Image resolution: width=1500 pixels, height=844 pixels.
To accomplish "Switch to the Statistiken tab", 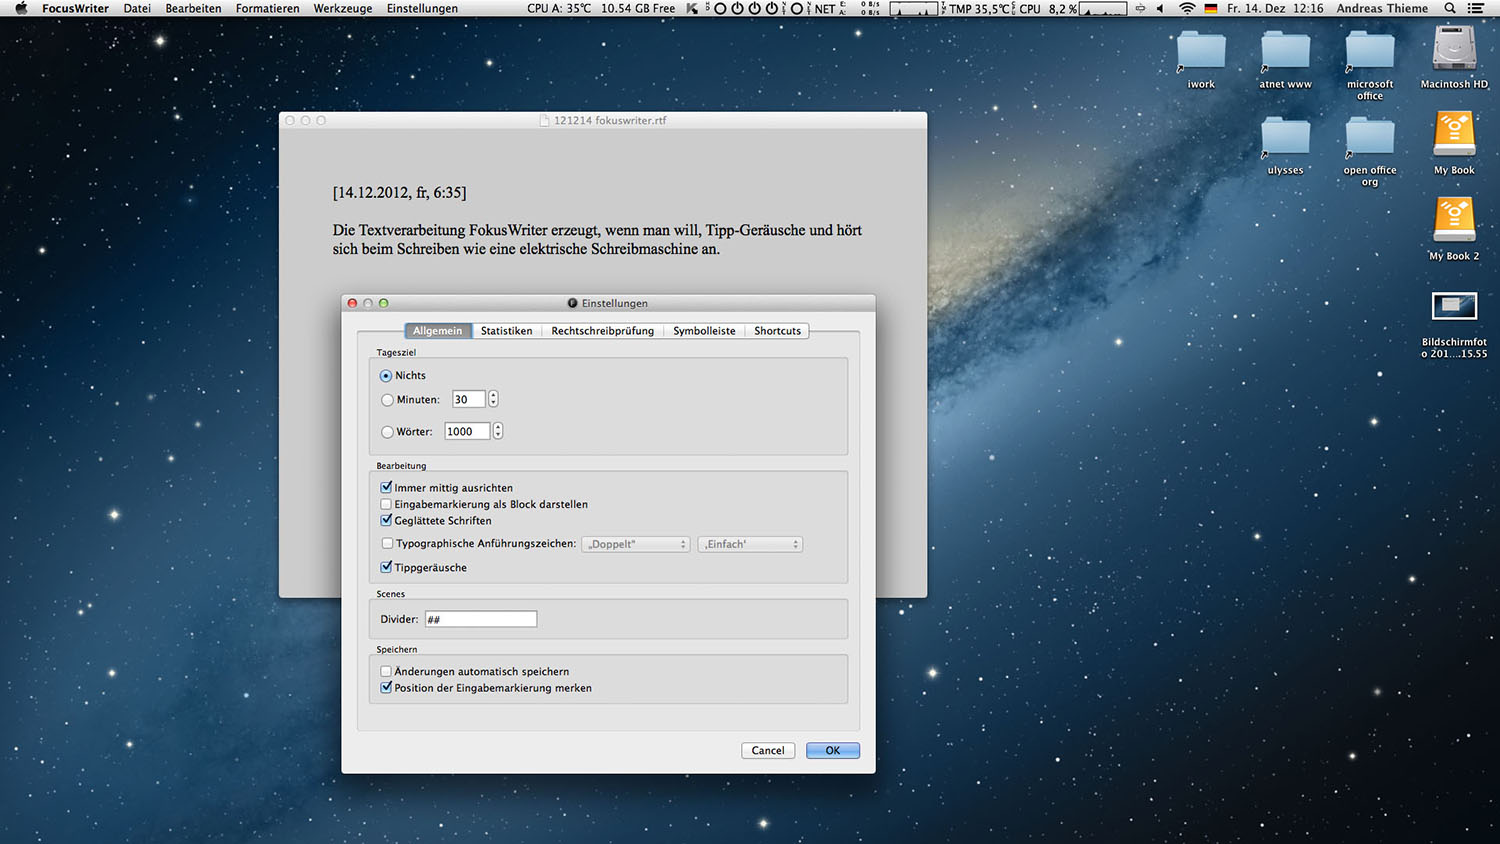I will (506, 331).
